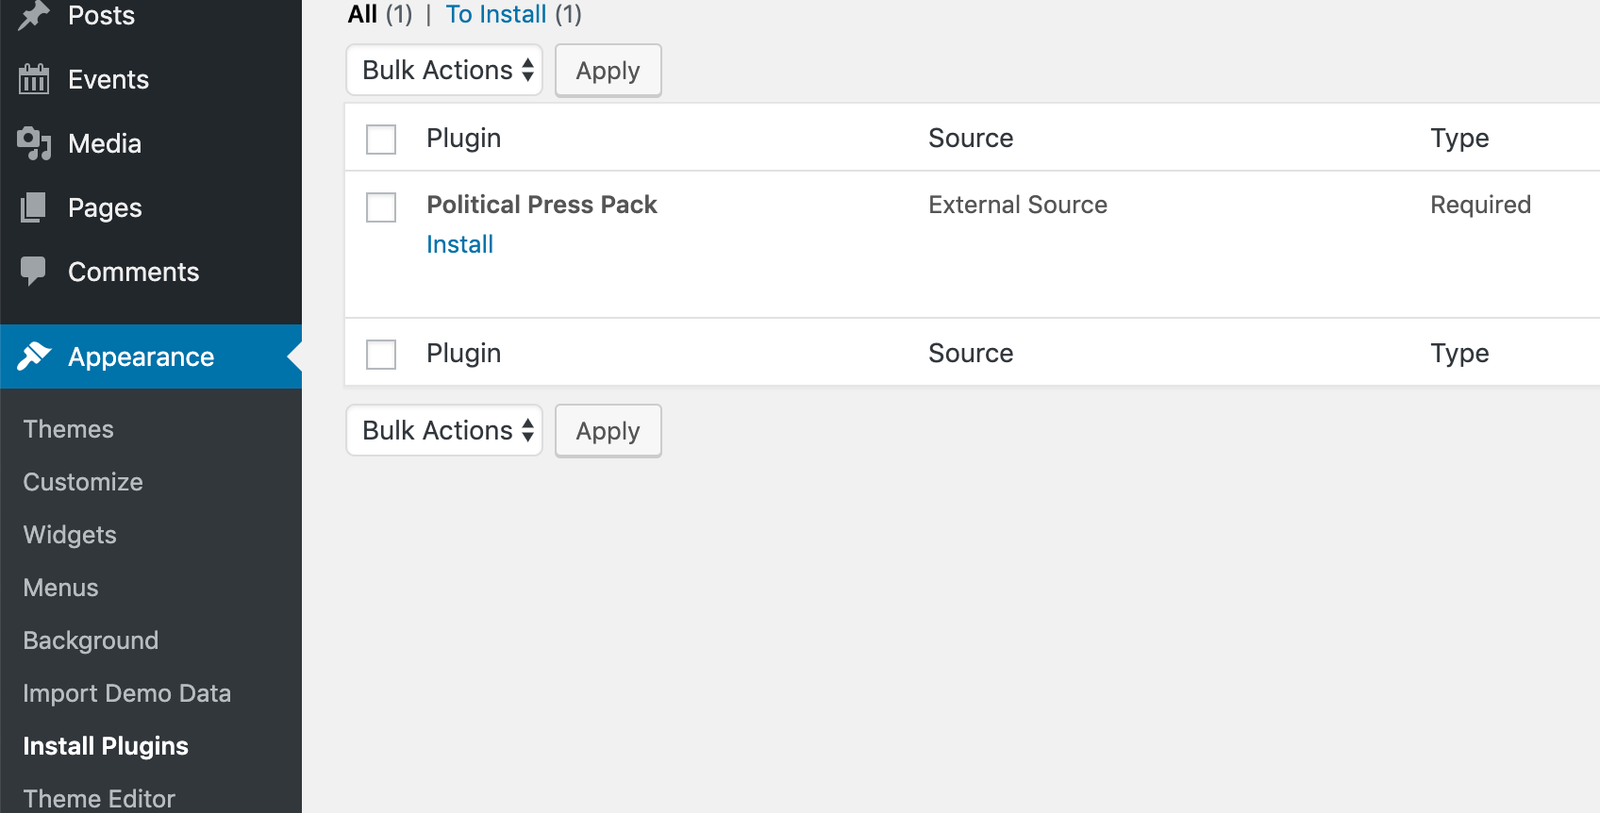
Task: Click the Media library icon
Action: point(34,143)
